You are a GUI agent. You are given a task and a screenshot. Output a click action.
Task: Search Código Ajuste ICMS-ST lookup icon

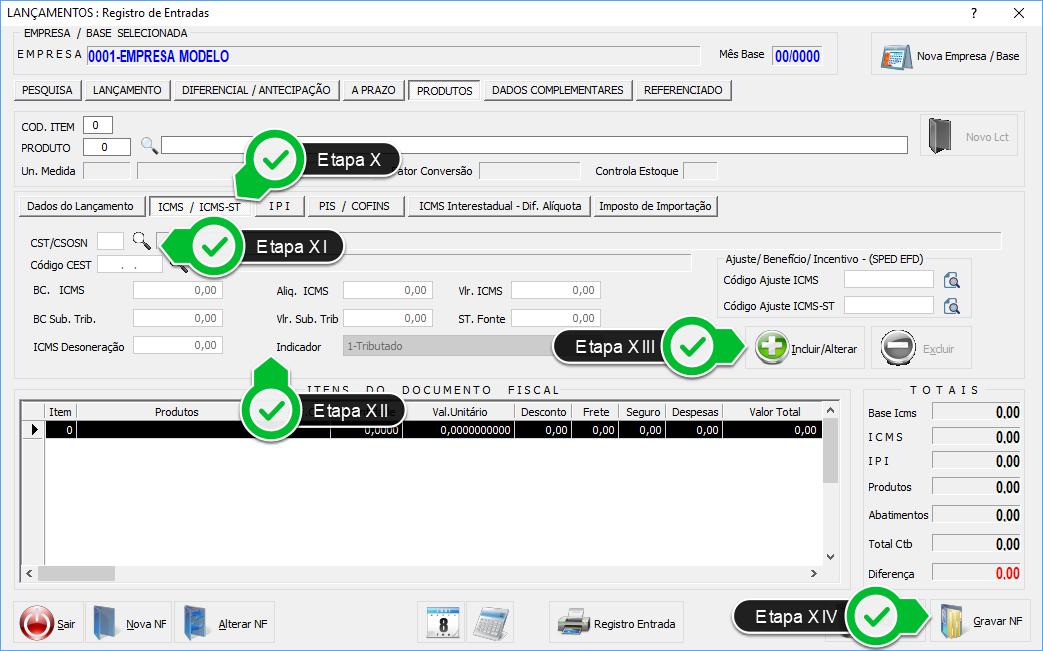(x=952, y=306)
